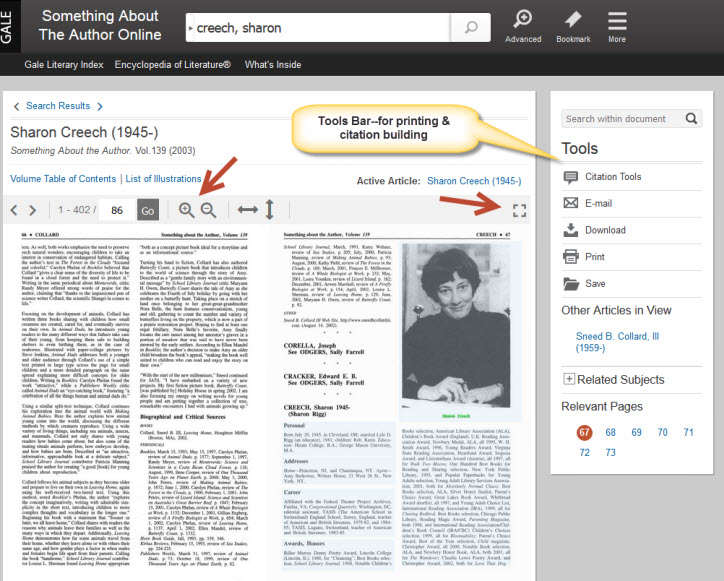This screenshot has width=724, height=581.
Task: Click the E-mail envelope icon
Action: pos(571,203)
